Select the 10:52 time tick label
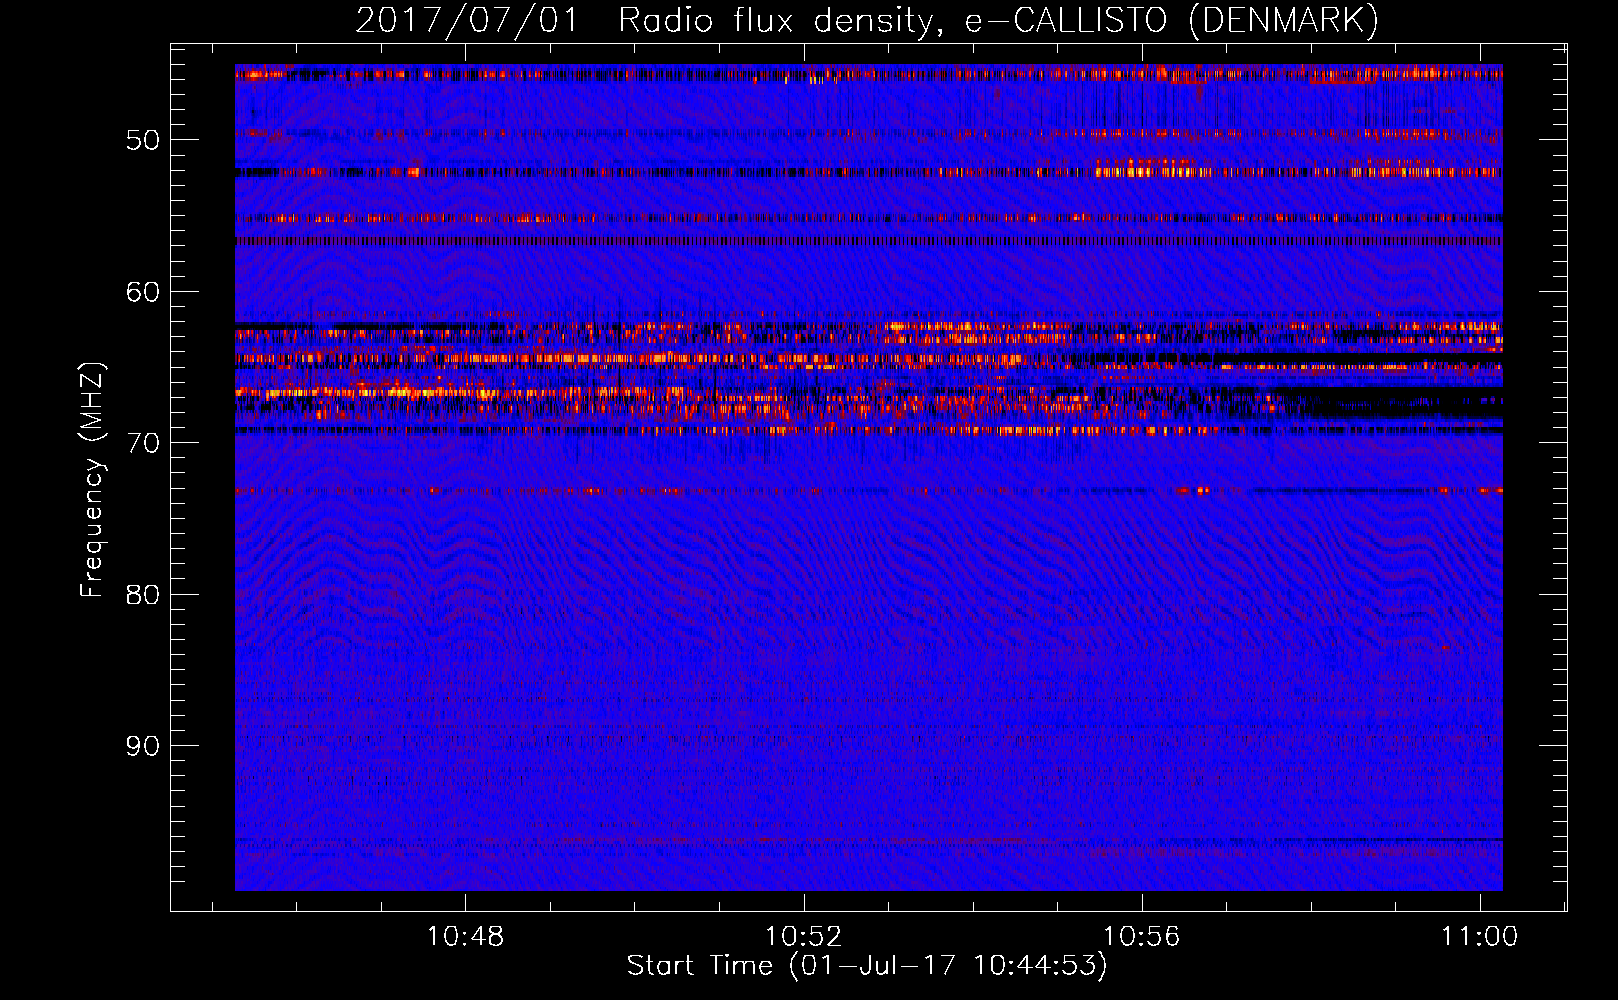1618x1000 pixels. tap(803, 937)
